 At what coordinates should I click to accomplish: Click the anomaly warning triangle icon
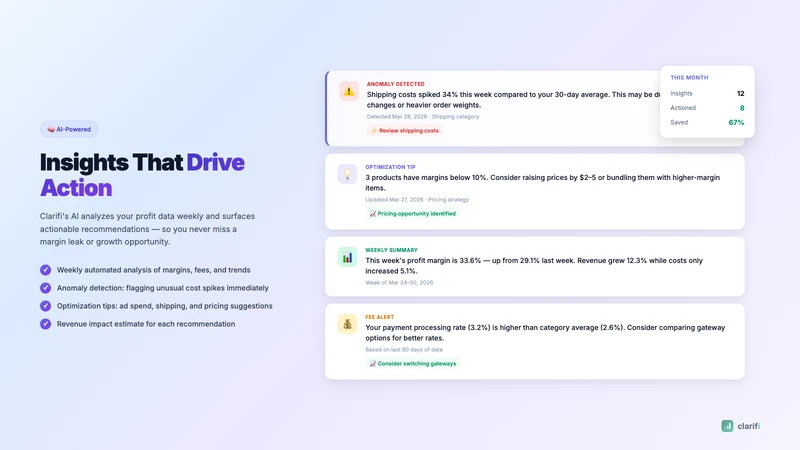pyautogui.click(x=349, y=91)
